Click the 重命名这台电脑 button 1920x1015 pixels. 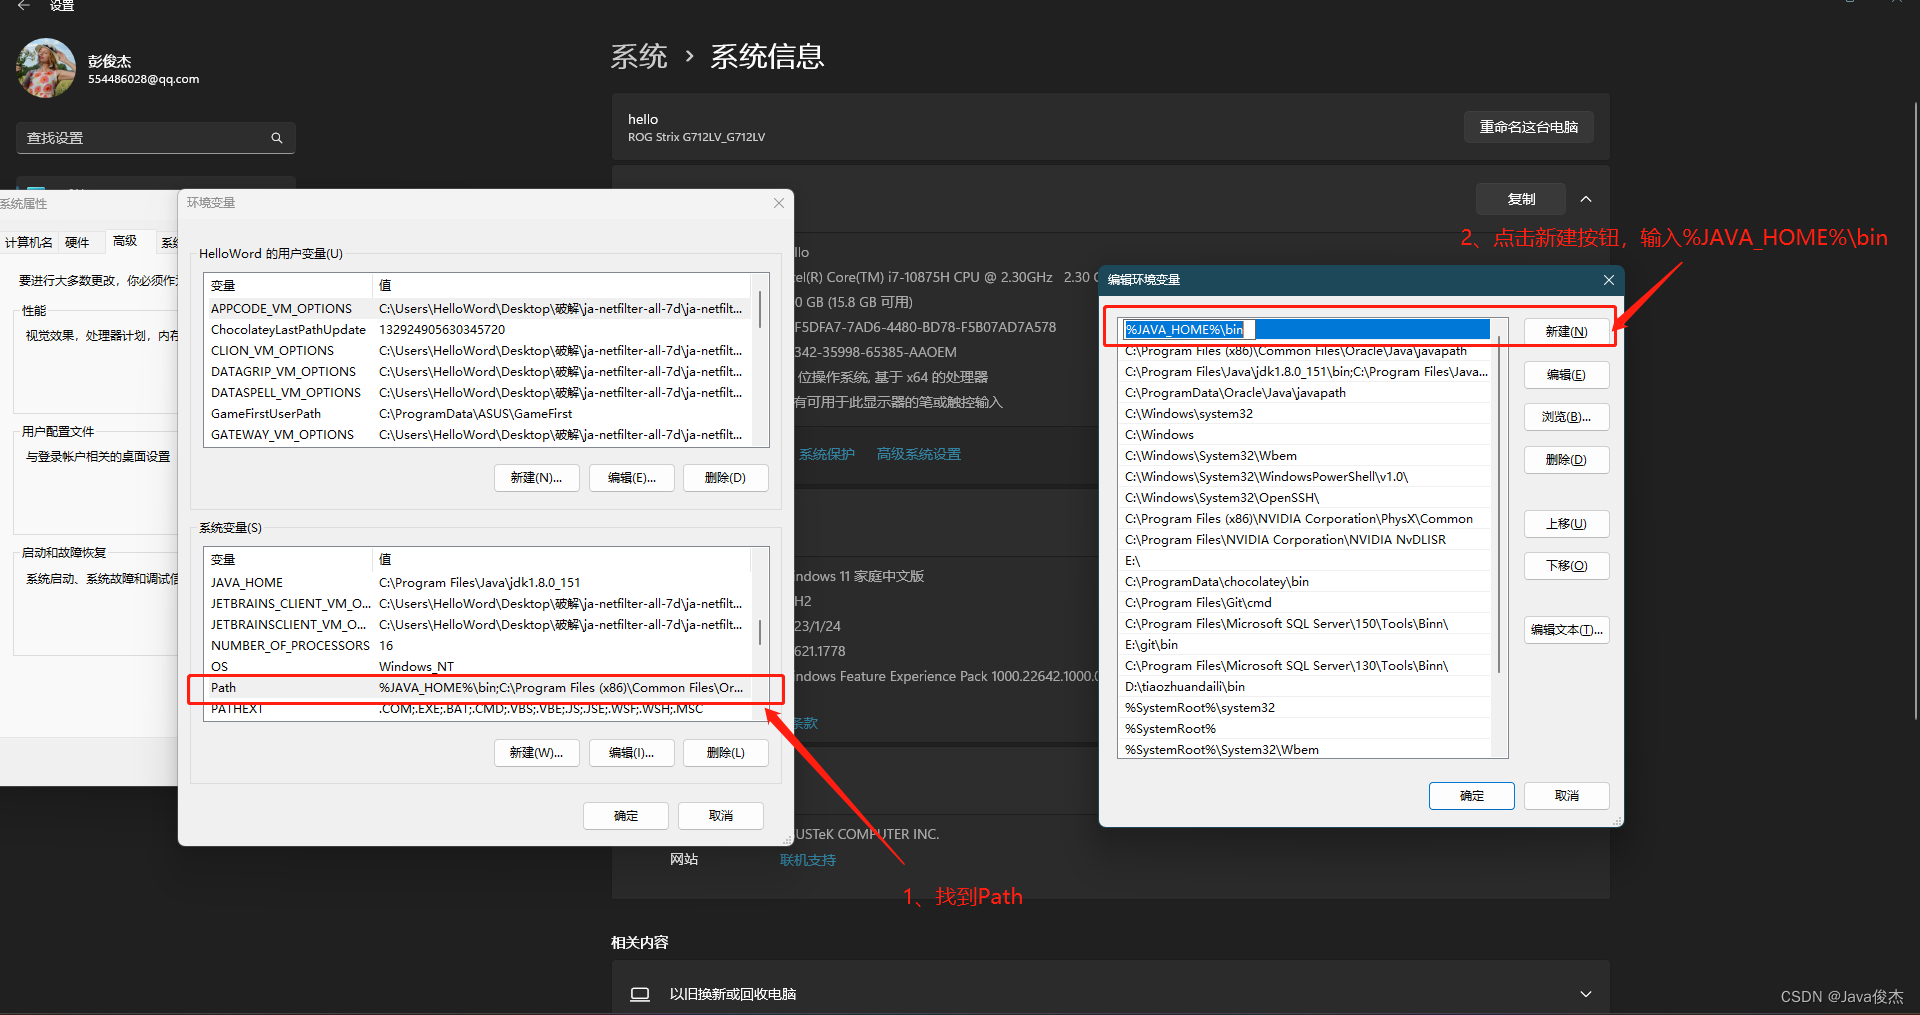point(1528,127)
